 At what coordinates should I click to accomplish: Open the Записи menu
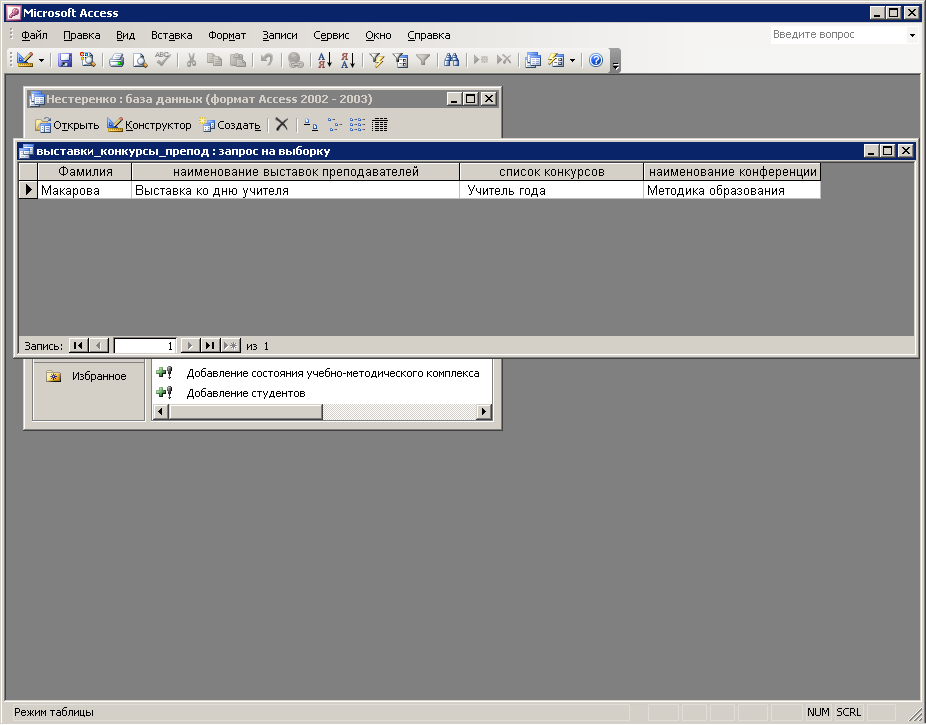[280, 35]
